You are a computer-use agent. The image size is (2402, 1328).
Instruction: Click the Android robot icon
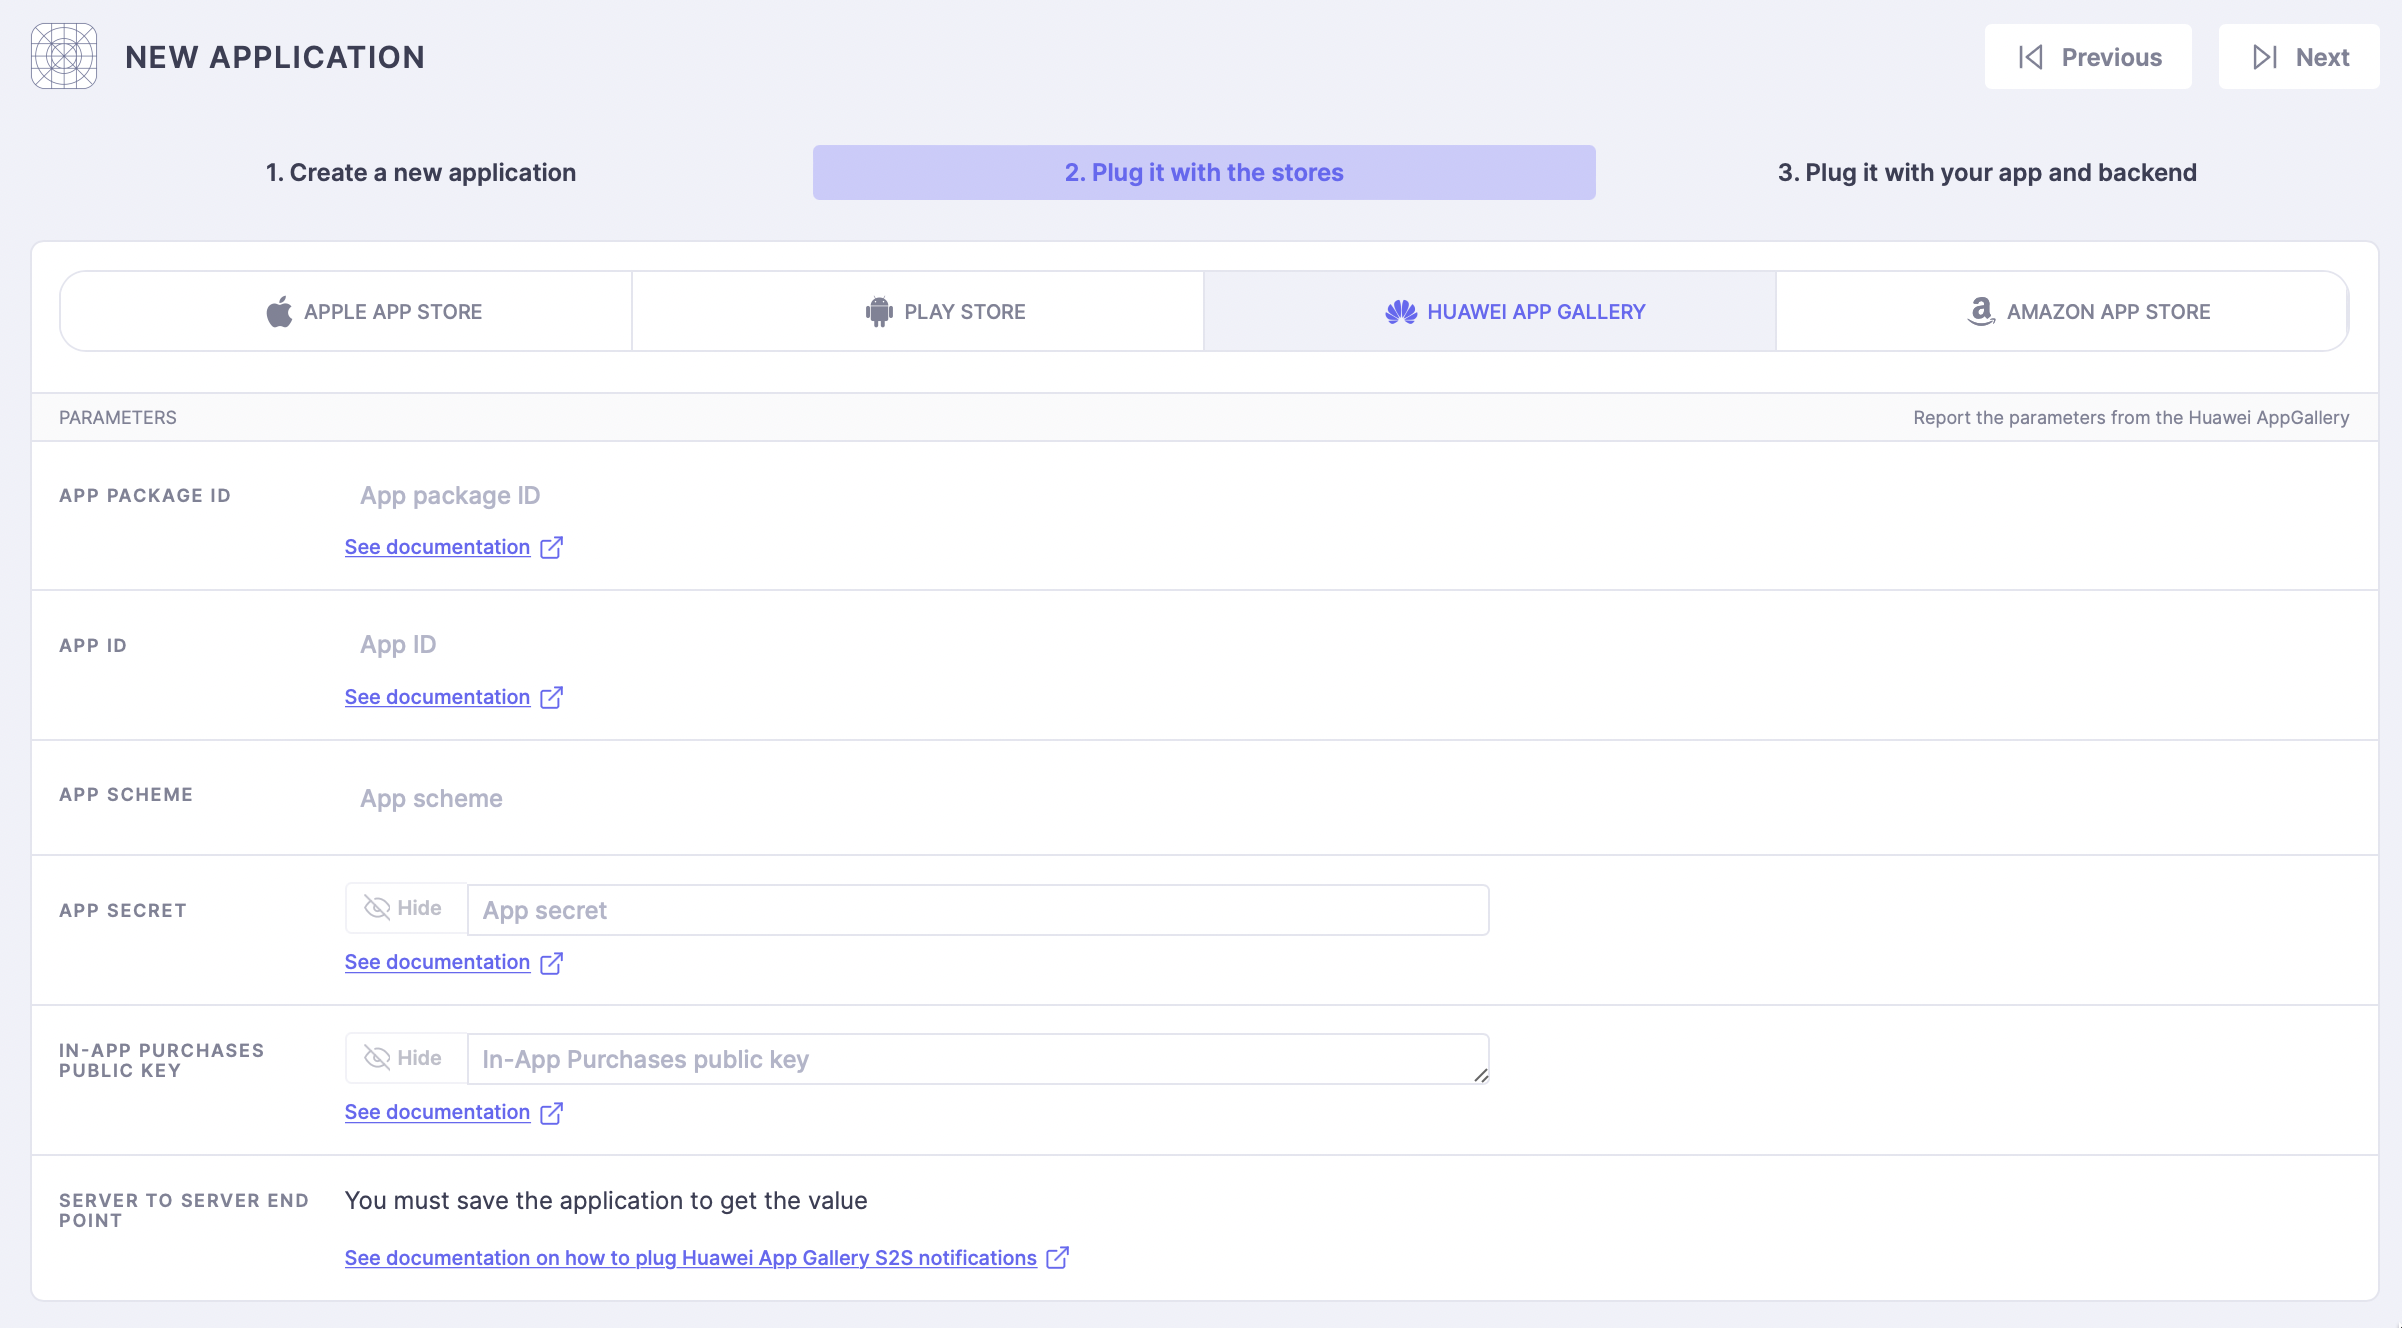(x=879, y=312)
